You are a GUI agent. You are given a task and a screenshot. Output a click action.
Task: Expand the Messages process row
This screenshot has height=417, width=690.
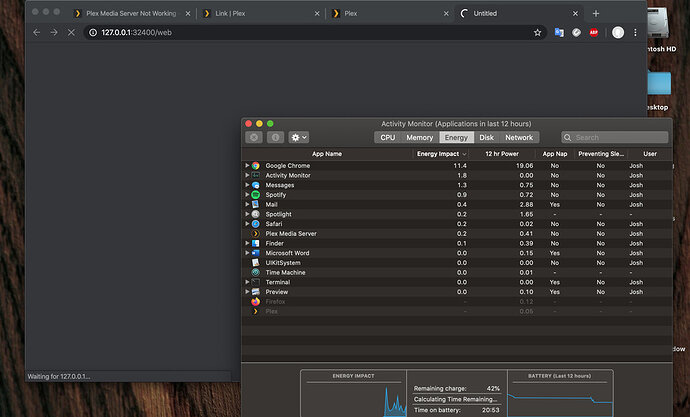point(247,185)
